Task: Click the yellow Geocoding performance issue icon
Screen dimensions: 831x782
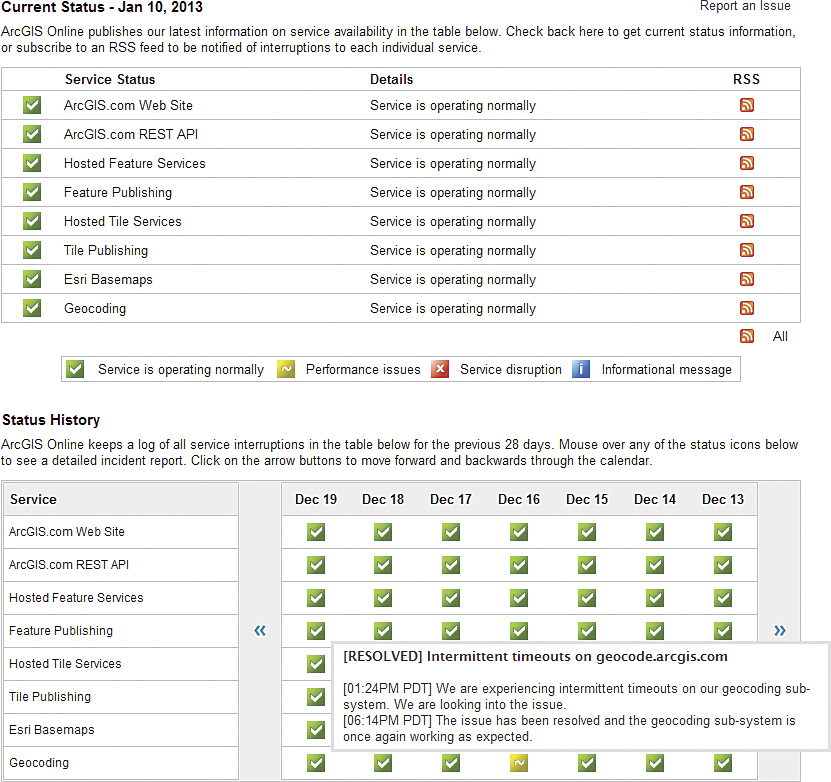Action: point(519,763)
